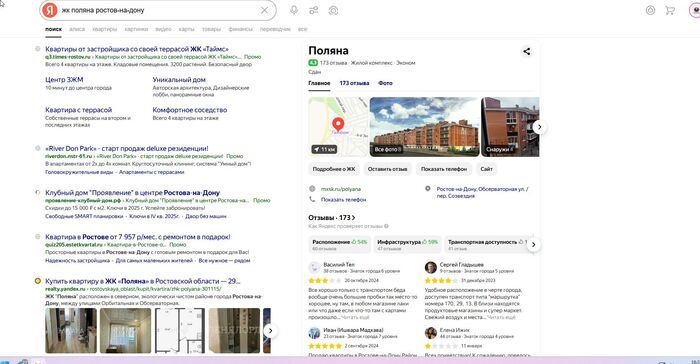Open the map thumbnail with red pin
The image size is (700, 364).
point(338,127)
